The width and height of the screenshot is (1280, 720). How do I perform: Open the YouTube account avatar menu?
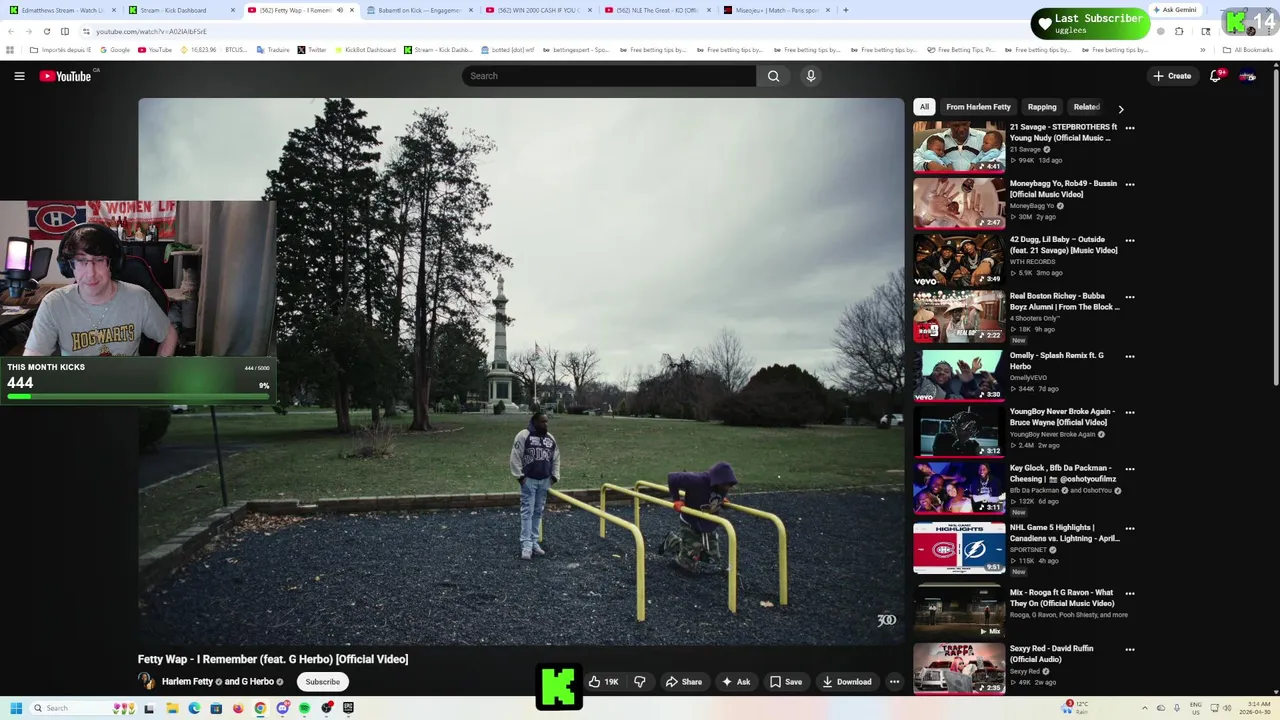pyautogui.click(x=1247, y=76)
